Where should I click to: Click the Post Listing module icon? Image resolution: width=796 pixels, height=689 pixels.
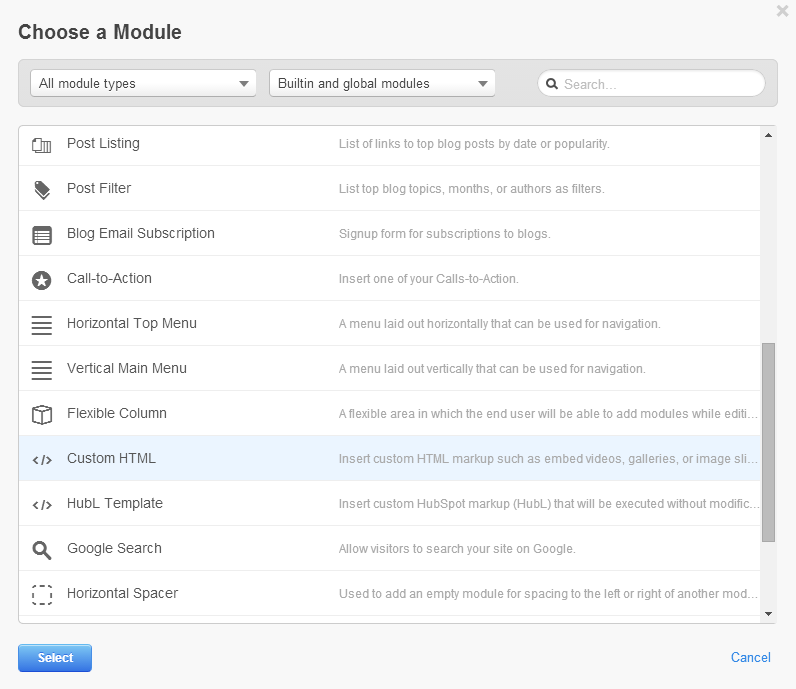[42, 146]
